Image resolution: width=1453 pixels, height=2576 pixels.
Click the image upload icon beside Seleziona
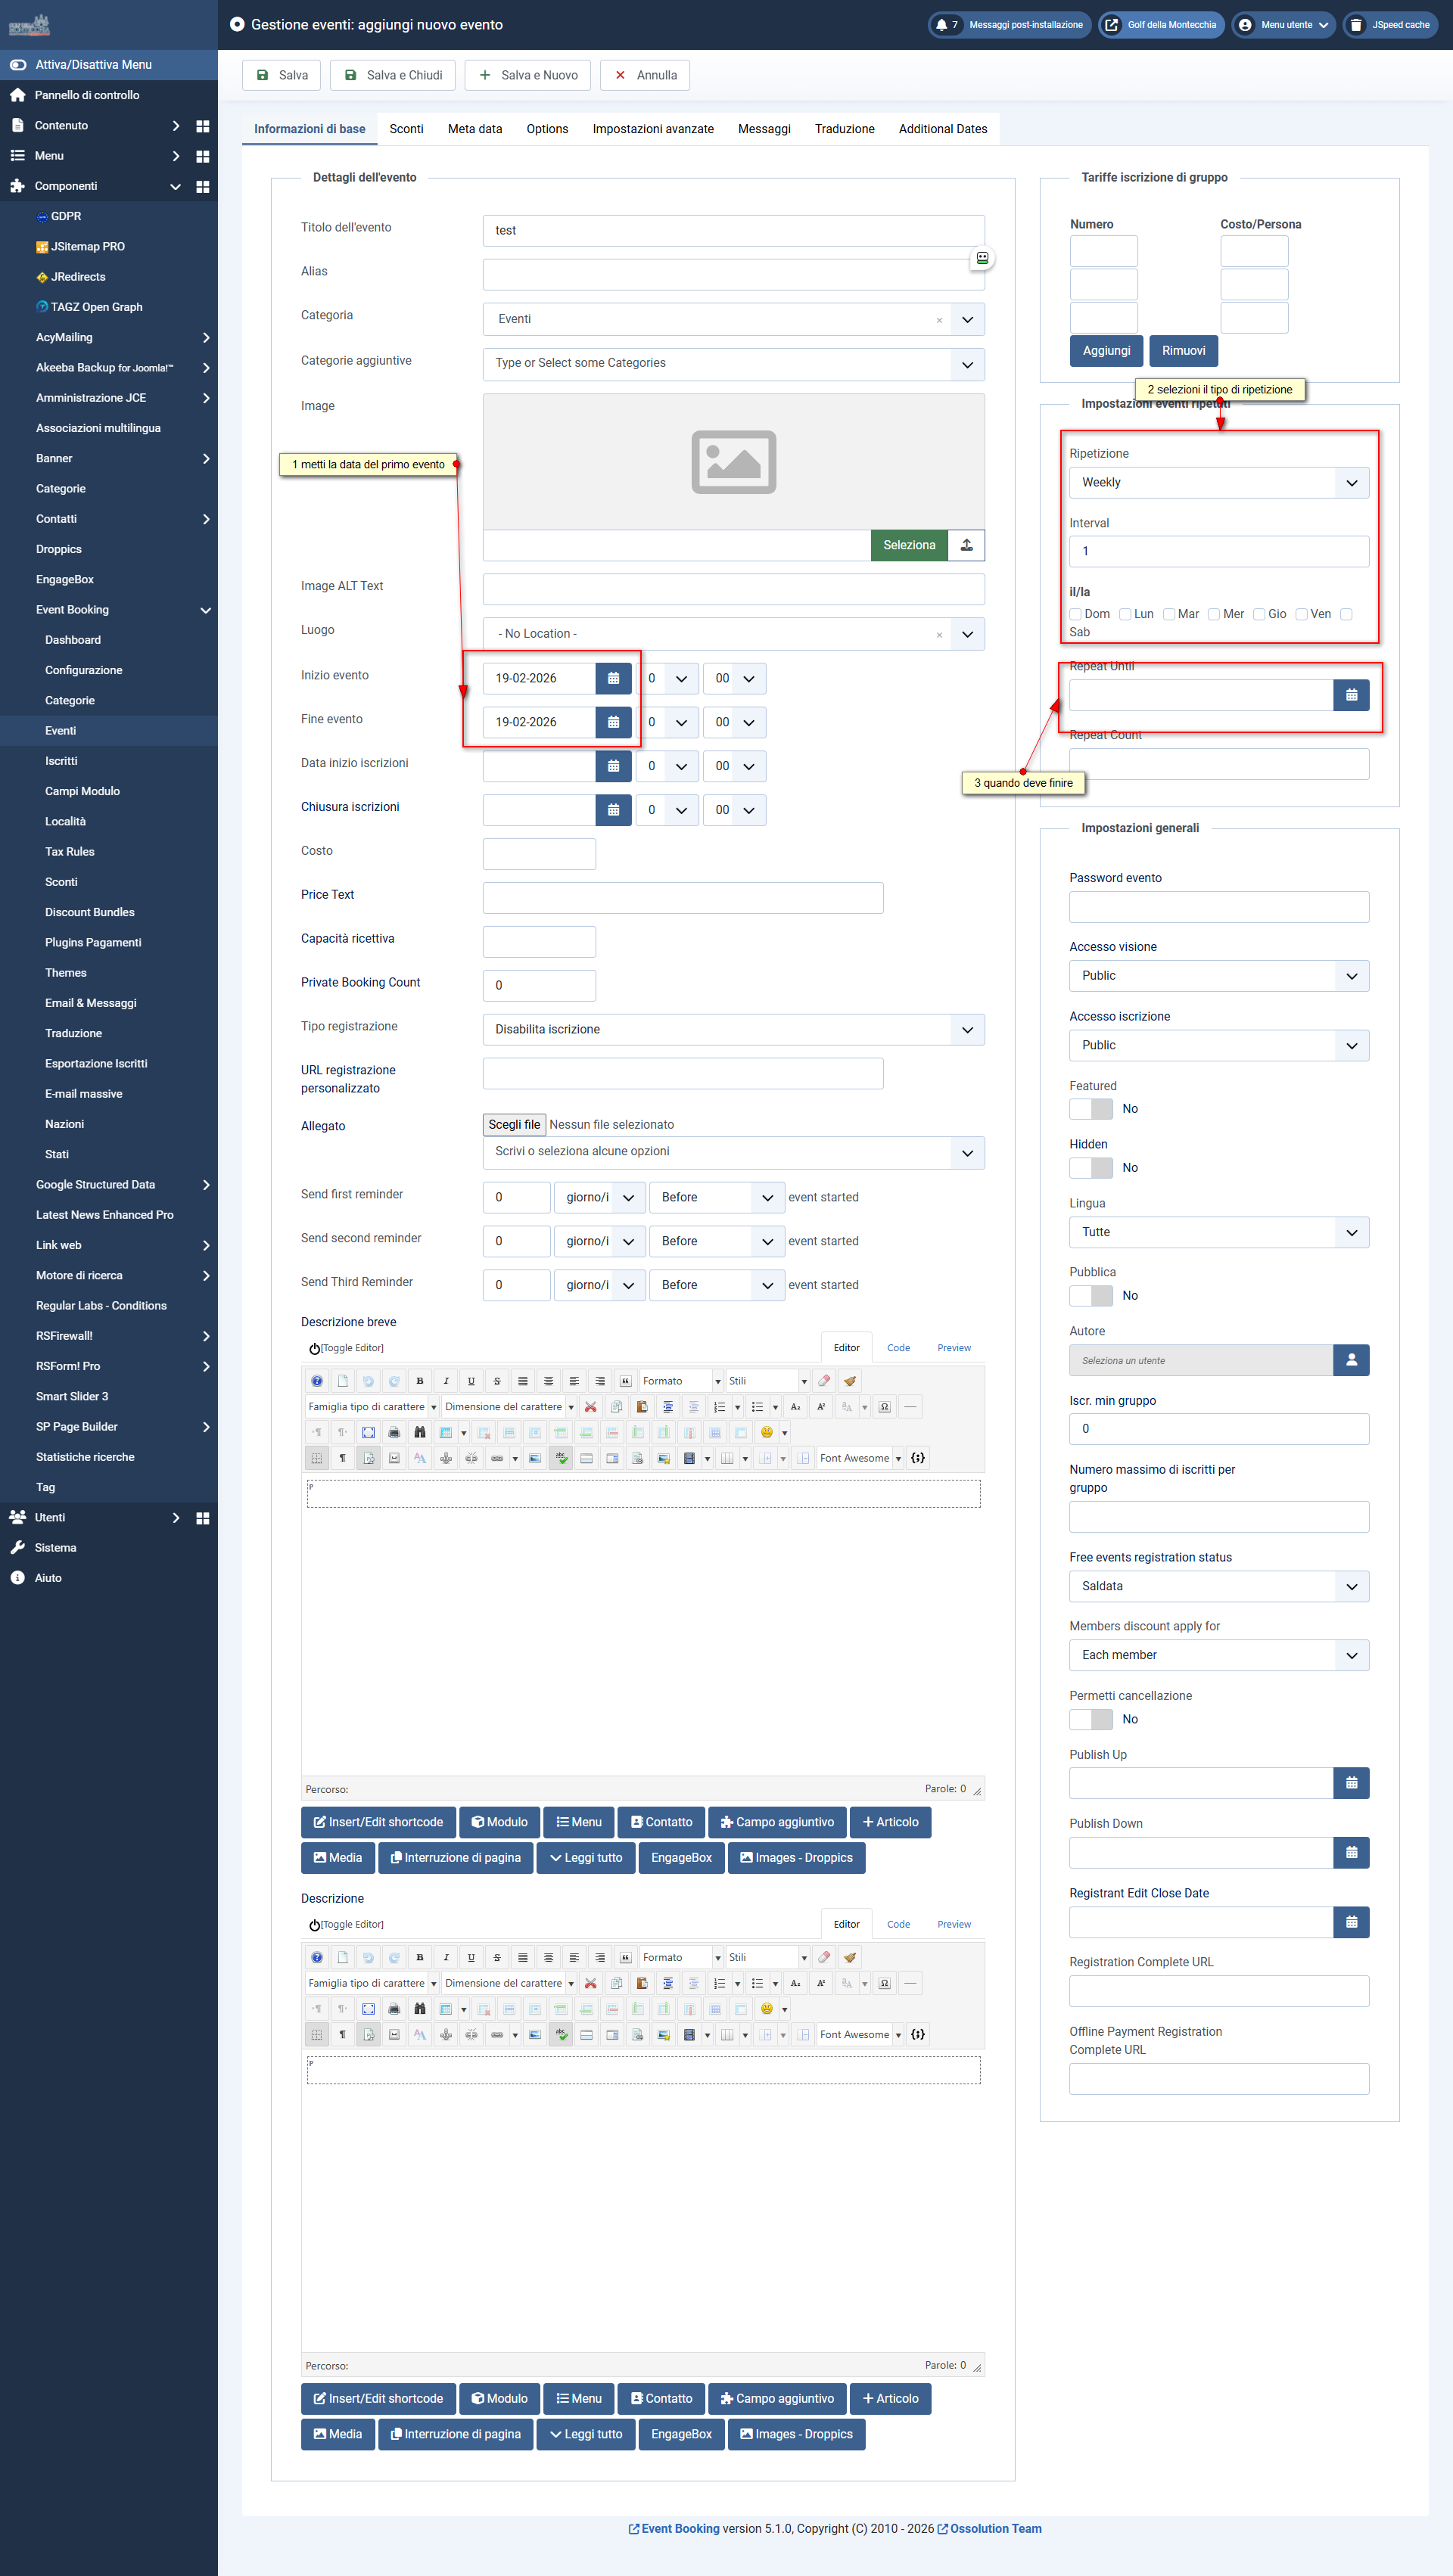coord(966,545)
